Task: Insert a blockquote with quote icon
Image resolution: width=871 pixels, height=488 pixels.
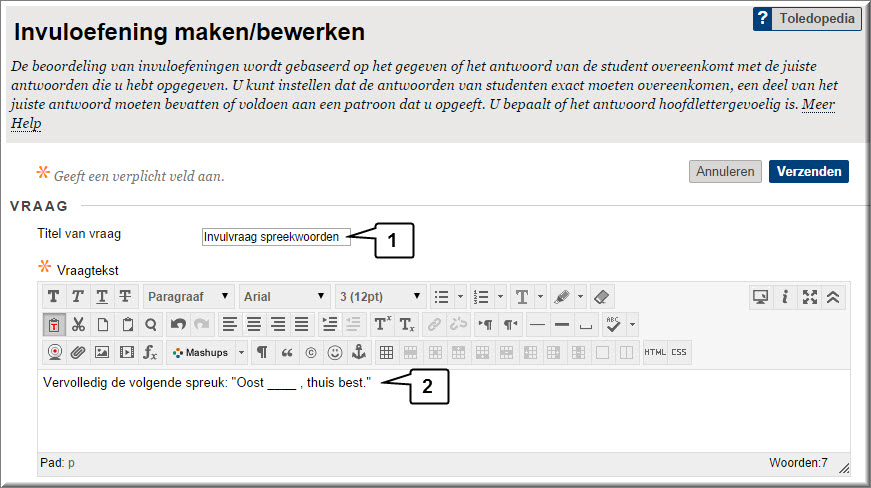Action: [x=287, y=352]
